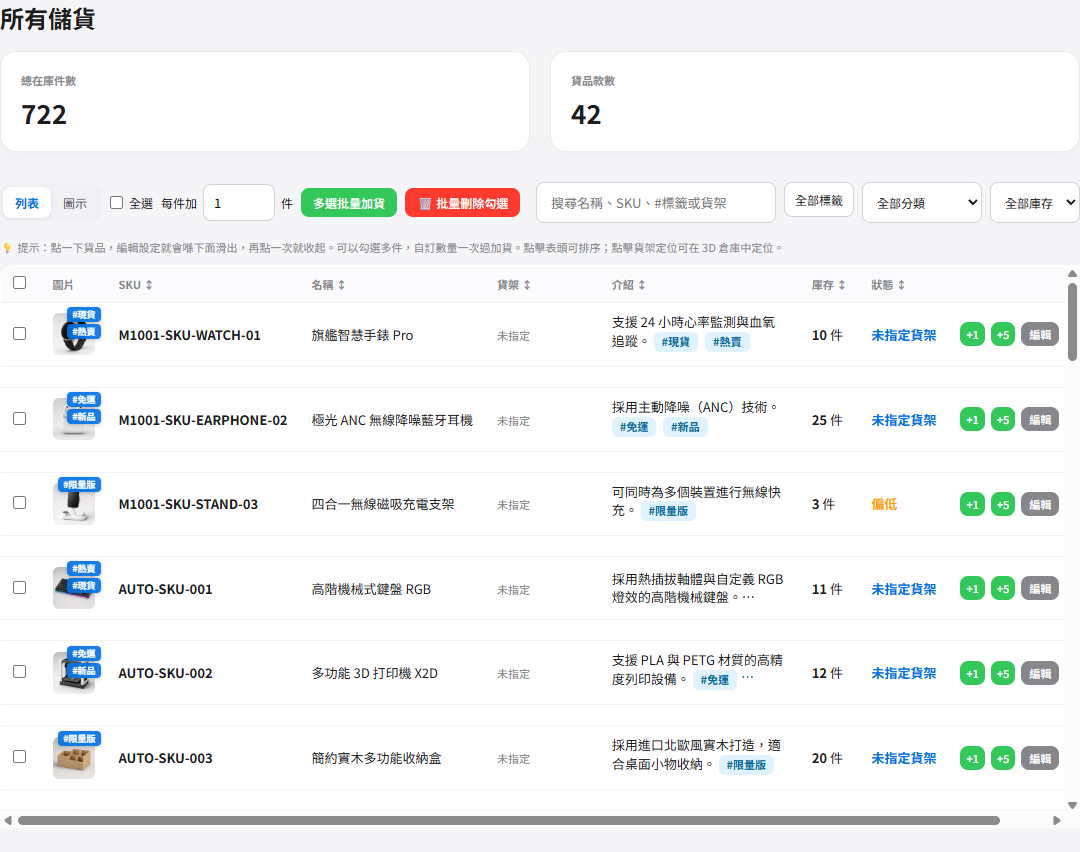Click +1 for M1001-SKU-WATCH-01
Image resolution: width=1080 pixels, height=852 pixels.
(x=972, y=335)
